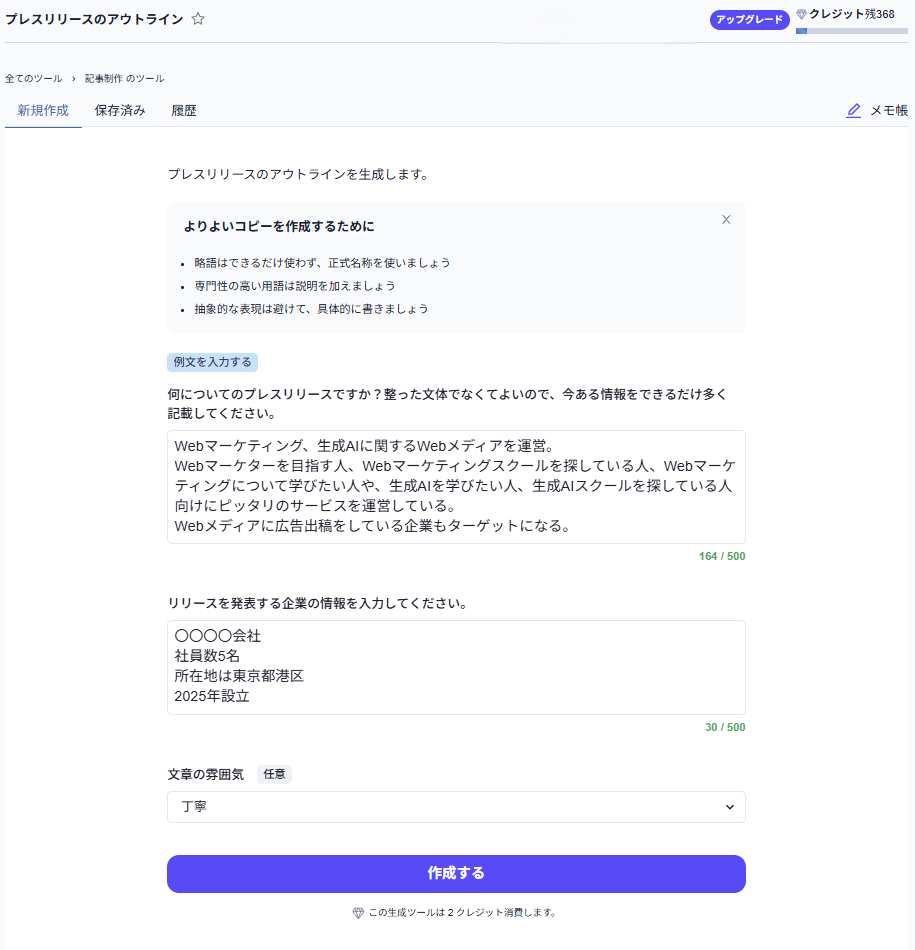Click the diamond credit icon at top right
Screen dimensions: 915x950
(x=801, y=14)
